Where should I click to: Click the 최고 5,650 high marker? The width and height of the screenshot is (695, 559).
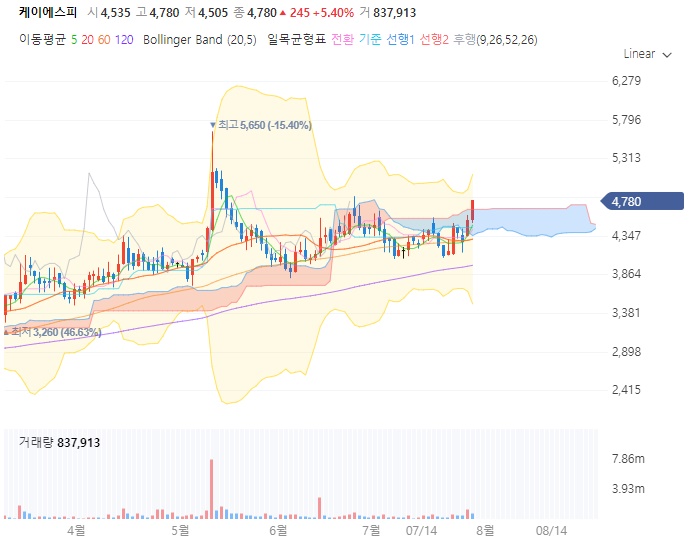click(x=261, y=125)
